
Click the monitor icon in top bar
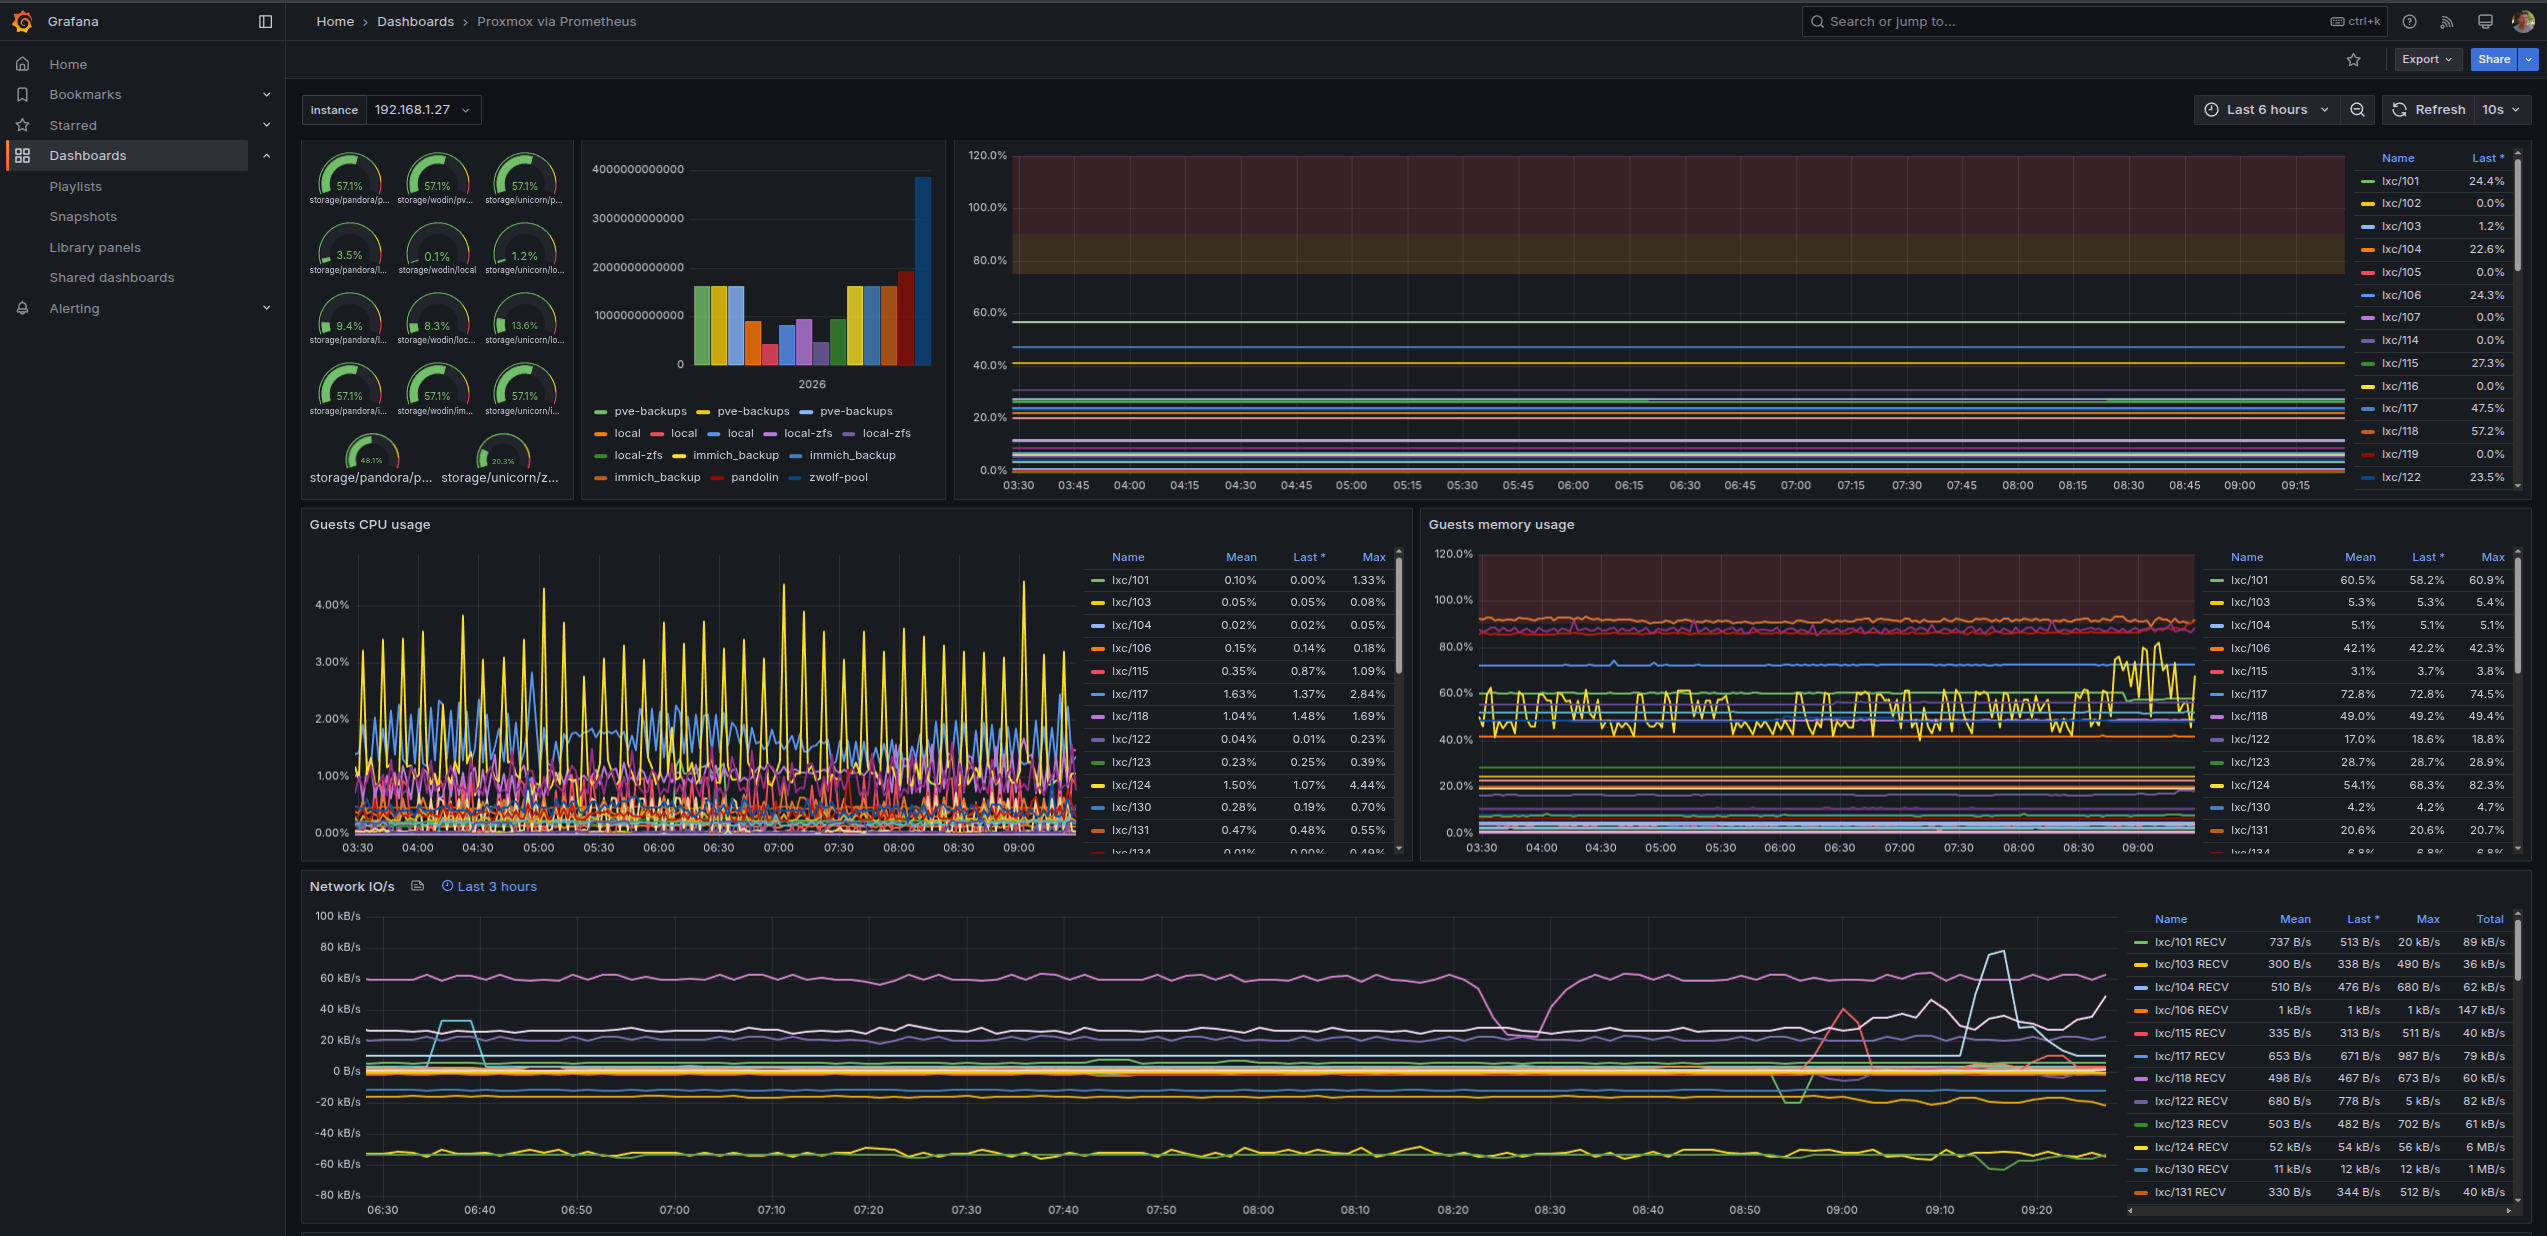[2485, 21]
